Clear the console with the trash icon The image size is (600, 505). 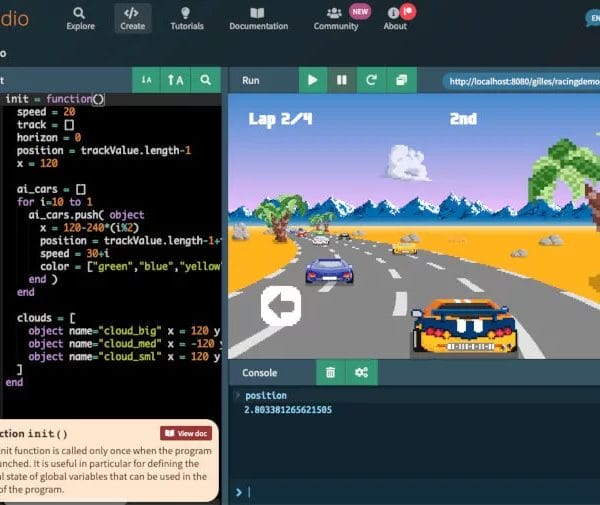point(330,372)
